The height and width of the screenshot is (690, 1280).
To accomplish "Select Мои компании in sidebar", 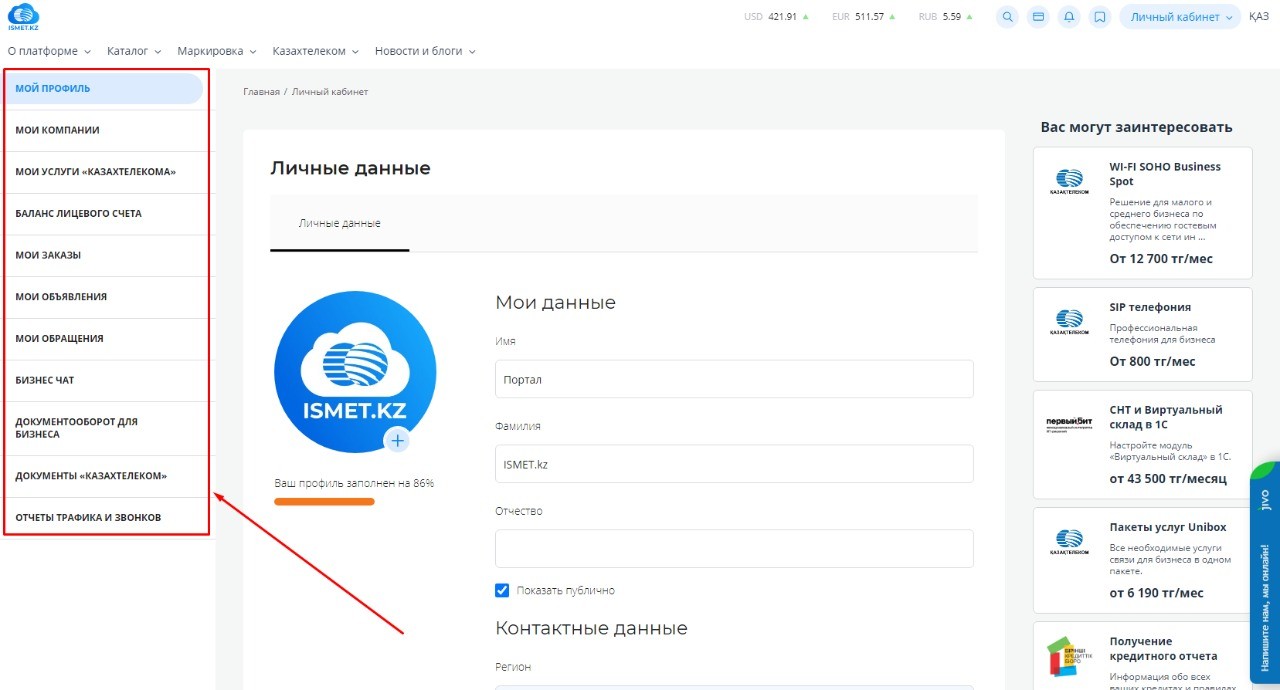I will tap(57, 130).
